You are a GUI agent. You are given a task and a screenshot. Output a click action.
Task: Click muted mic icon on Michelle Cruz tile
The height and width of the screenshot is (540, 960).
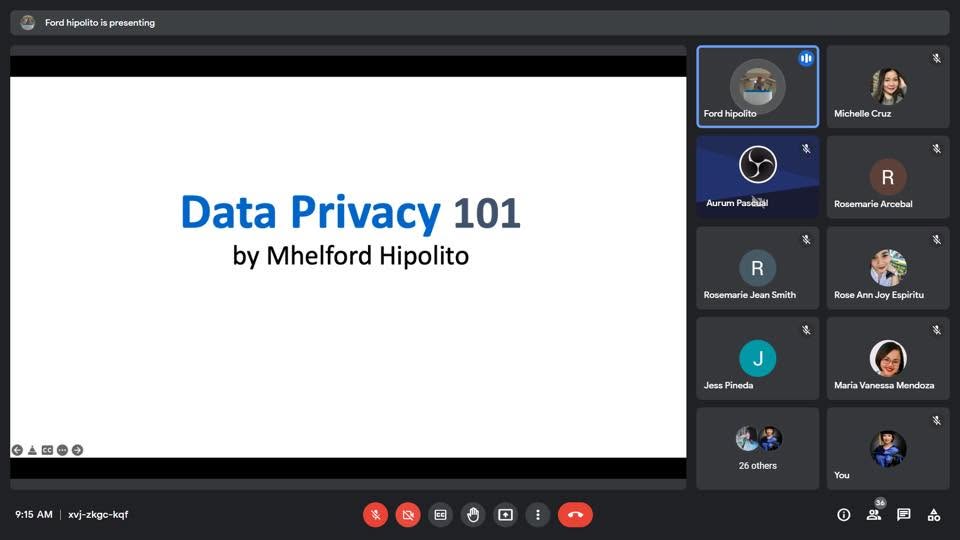936,58
